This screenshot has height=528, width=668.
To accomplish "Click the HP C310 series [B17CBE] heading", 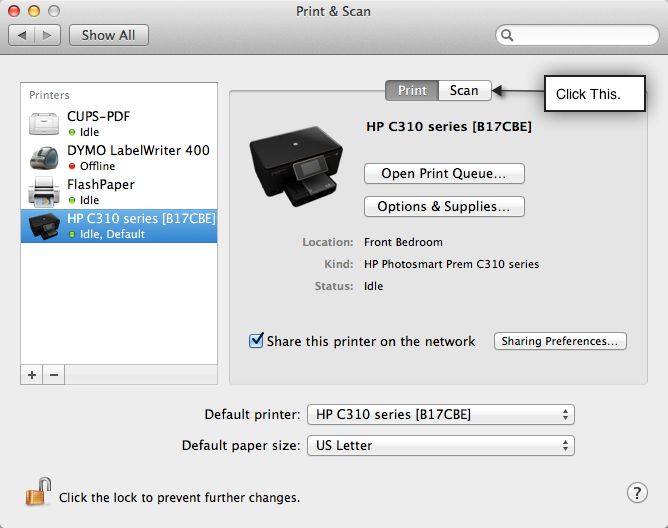I will coord(449,127).
